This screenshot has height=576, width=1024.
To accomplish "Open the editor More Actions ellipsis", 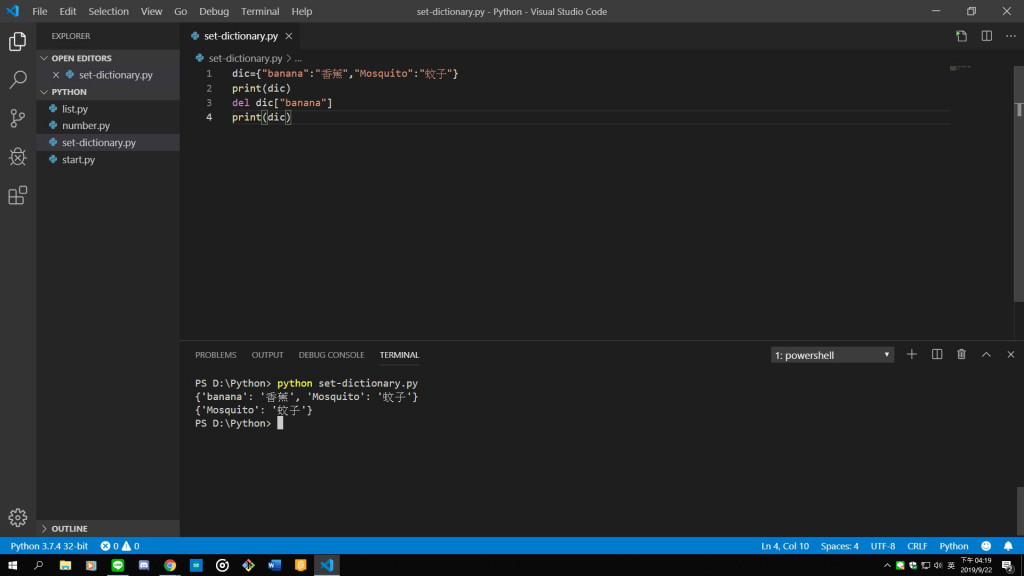I will click(x=1010, y=36).
